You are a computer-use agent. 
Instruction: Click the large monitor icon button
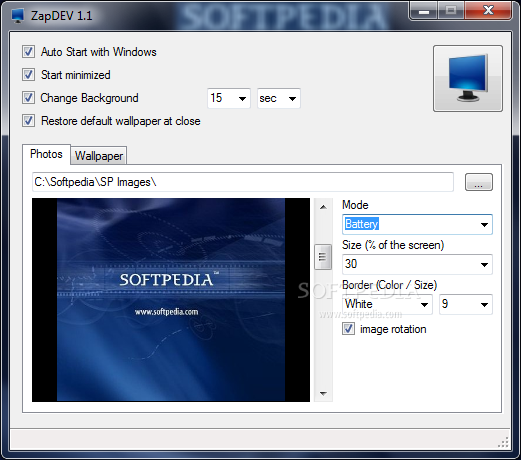(468, 78)
